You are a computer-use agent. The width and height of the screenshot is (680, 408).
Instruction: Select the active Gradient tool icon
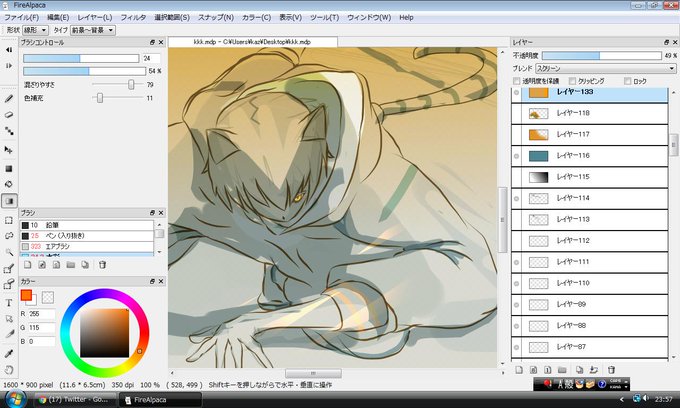point(9,201)
